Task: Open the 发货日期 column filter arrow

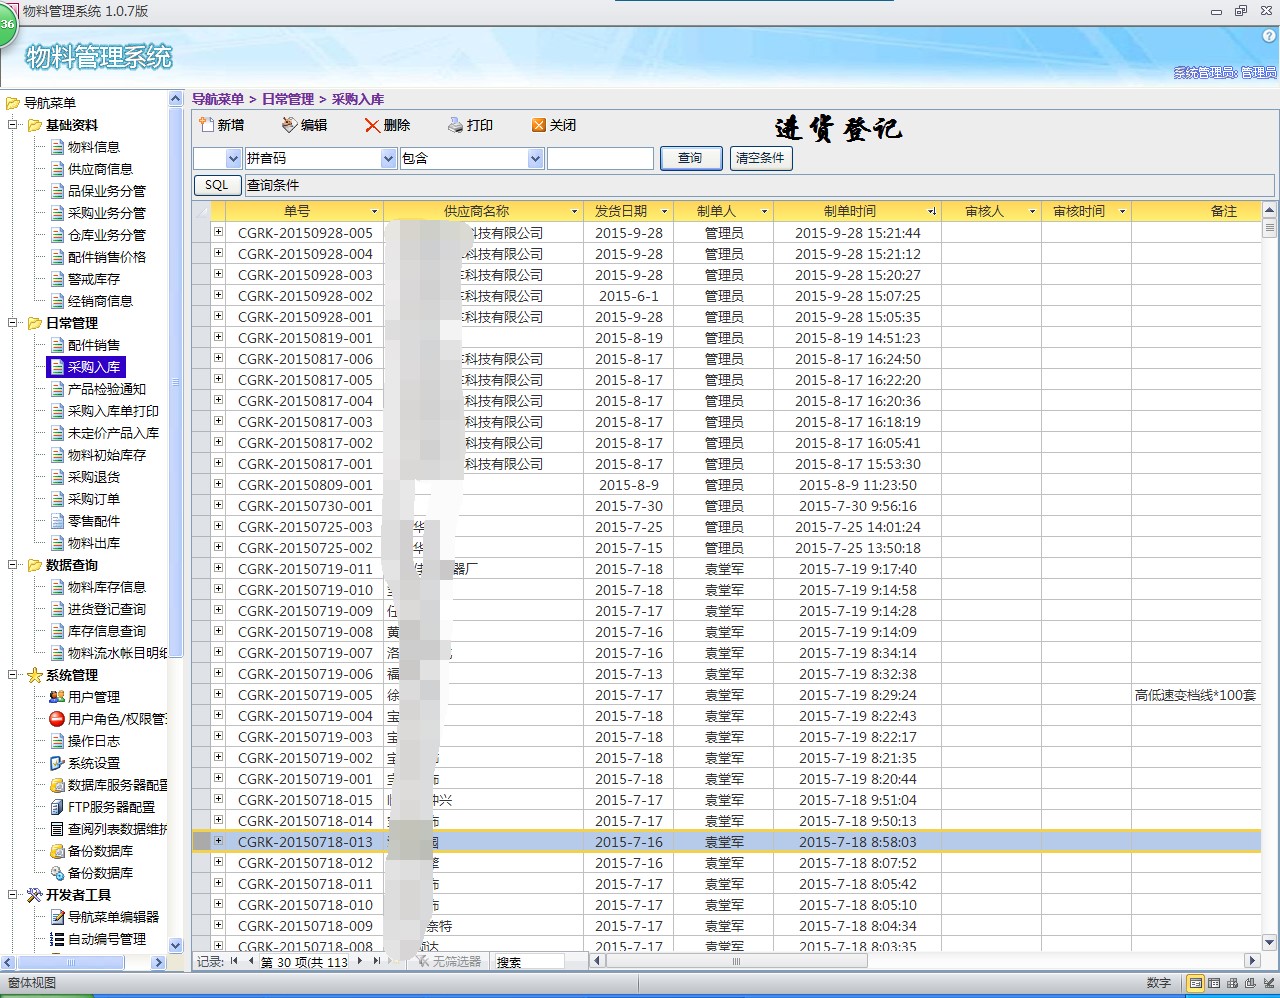Action: [x=665, y=212]
